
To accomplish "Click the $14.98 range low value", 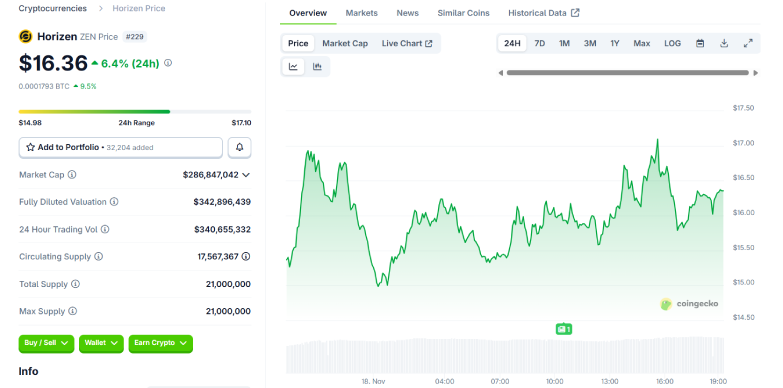I will click(x=30, y=123).
